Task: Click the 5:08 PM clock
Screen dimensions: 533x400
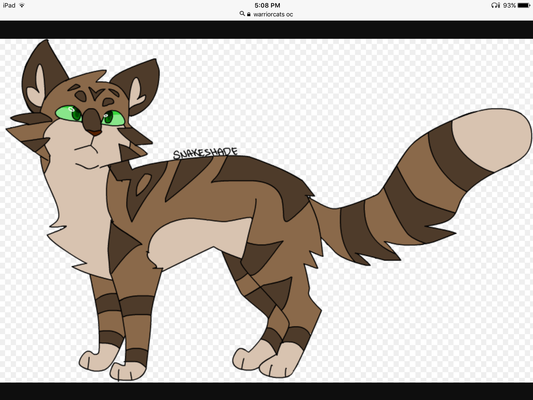Action: [x=267, y=5]
